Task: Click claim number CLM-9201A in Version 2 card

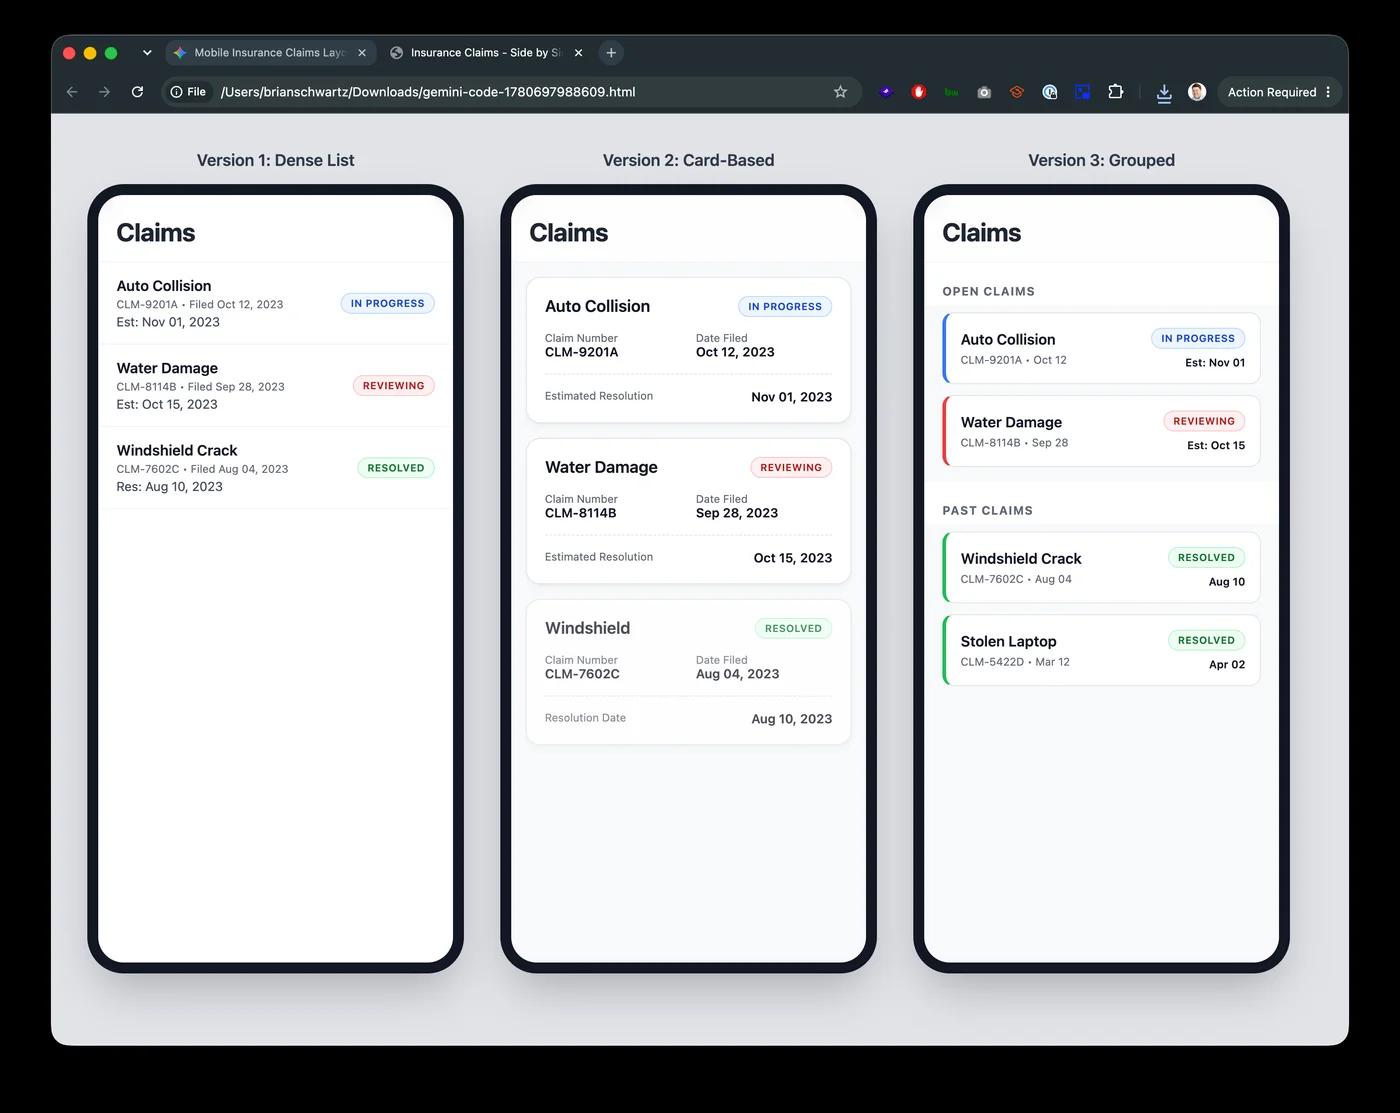Action: tap(581, 352)
